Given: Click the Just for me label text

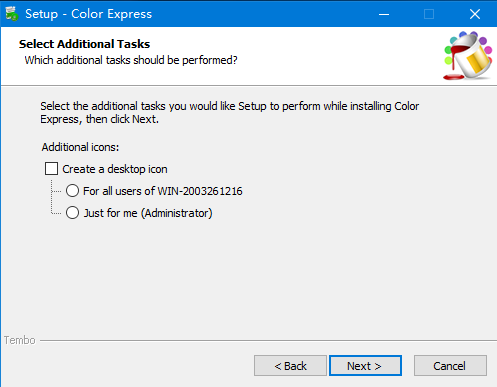Looking at the screenshot, I should click(148, 213).
